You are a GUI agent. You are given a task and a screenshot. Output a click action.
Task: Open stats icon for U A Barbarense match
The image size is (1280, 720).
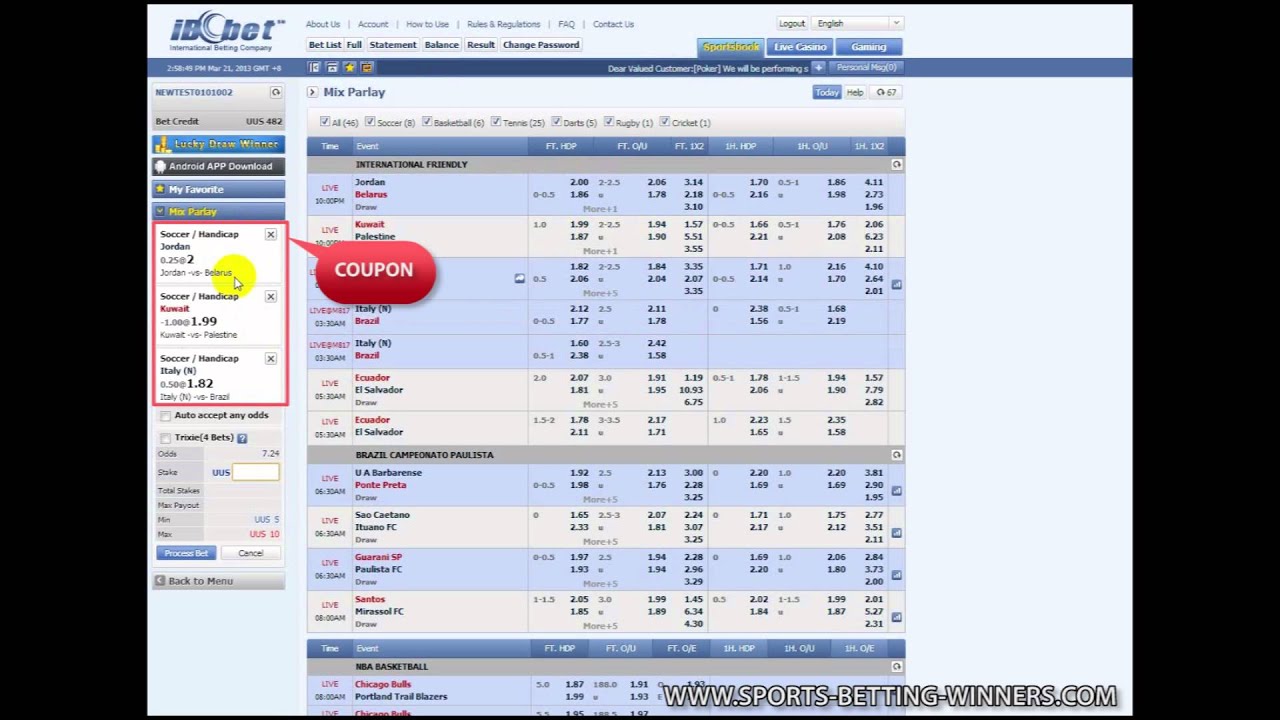point(896,491)
